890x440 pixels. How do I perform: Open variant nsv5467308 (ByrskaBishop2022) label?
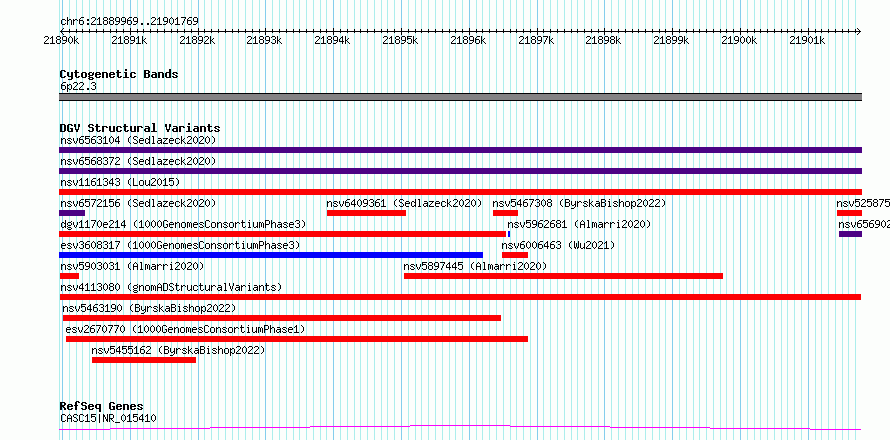click(x=579, y=203)
